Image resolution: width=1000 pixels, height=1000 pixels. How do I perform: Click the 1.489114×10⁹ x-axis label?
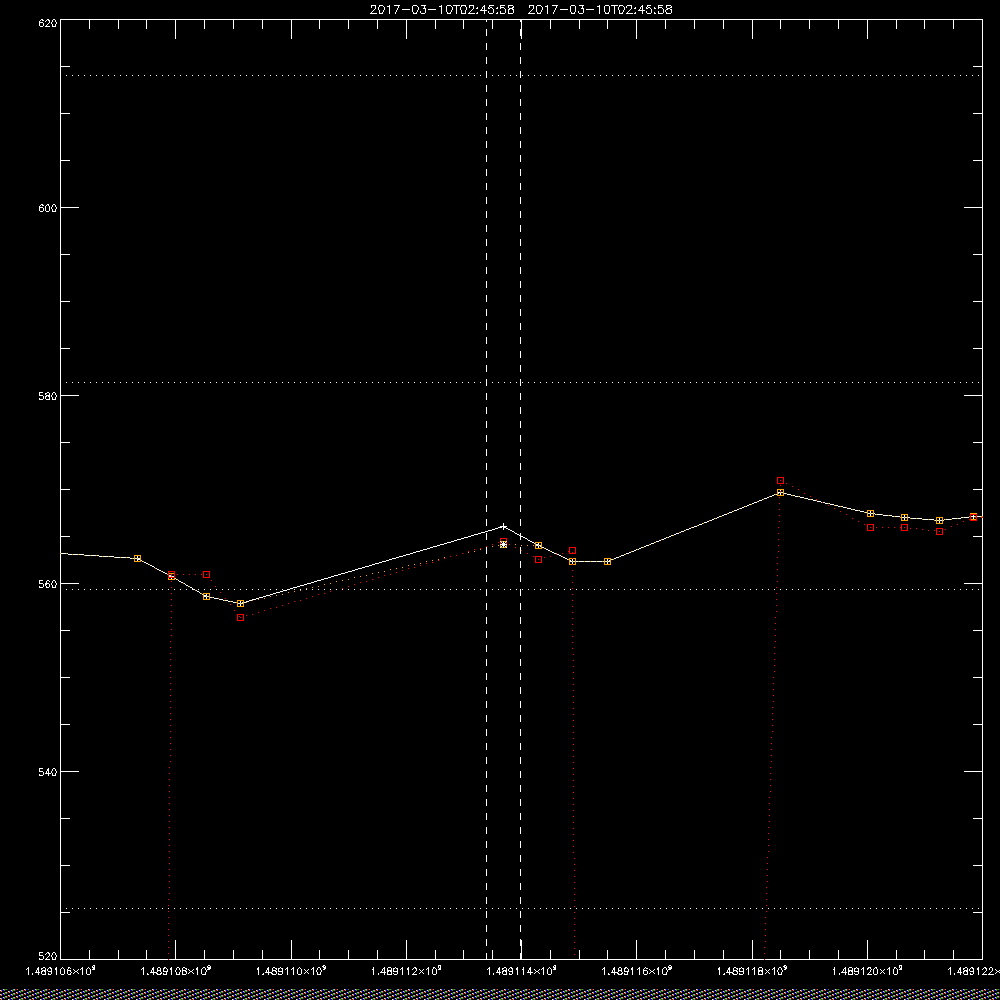click(x=522, y=971)
